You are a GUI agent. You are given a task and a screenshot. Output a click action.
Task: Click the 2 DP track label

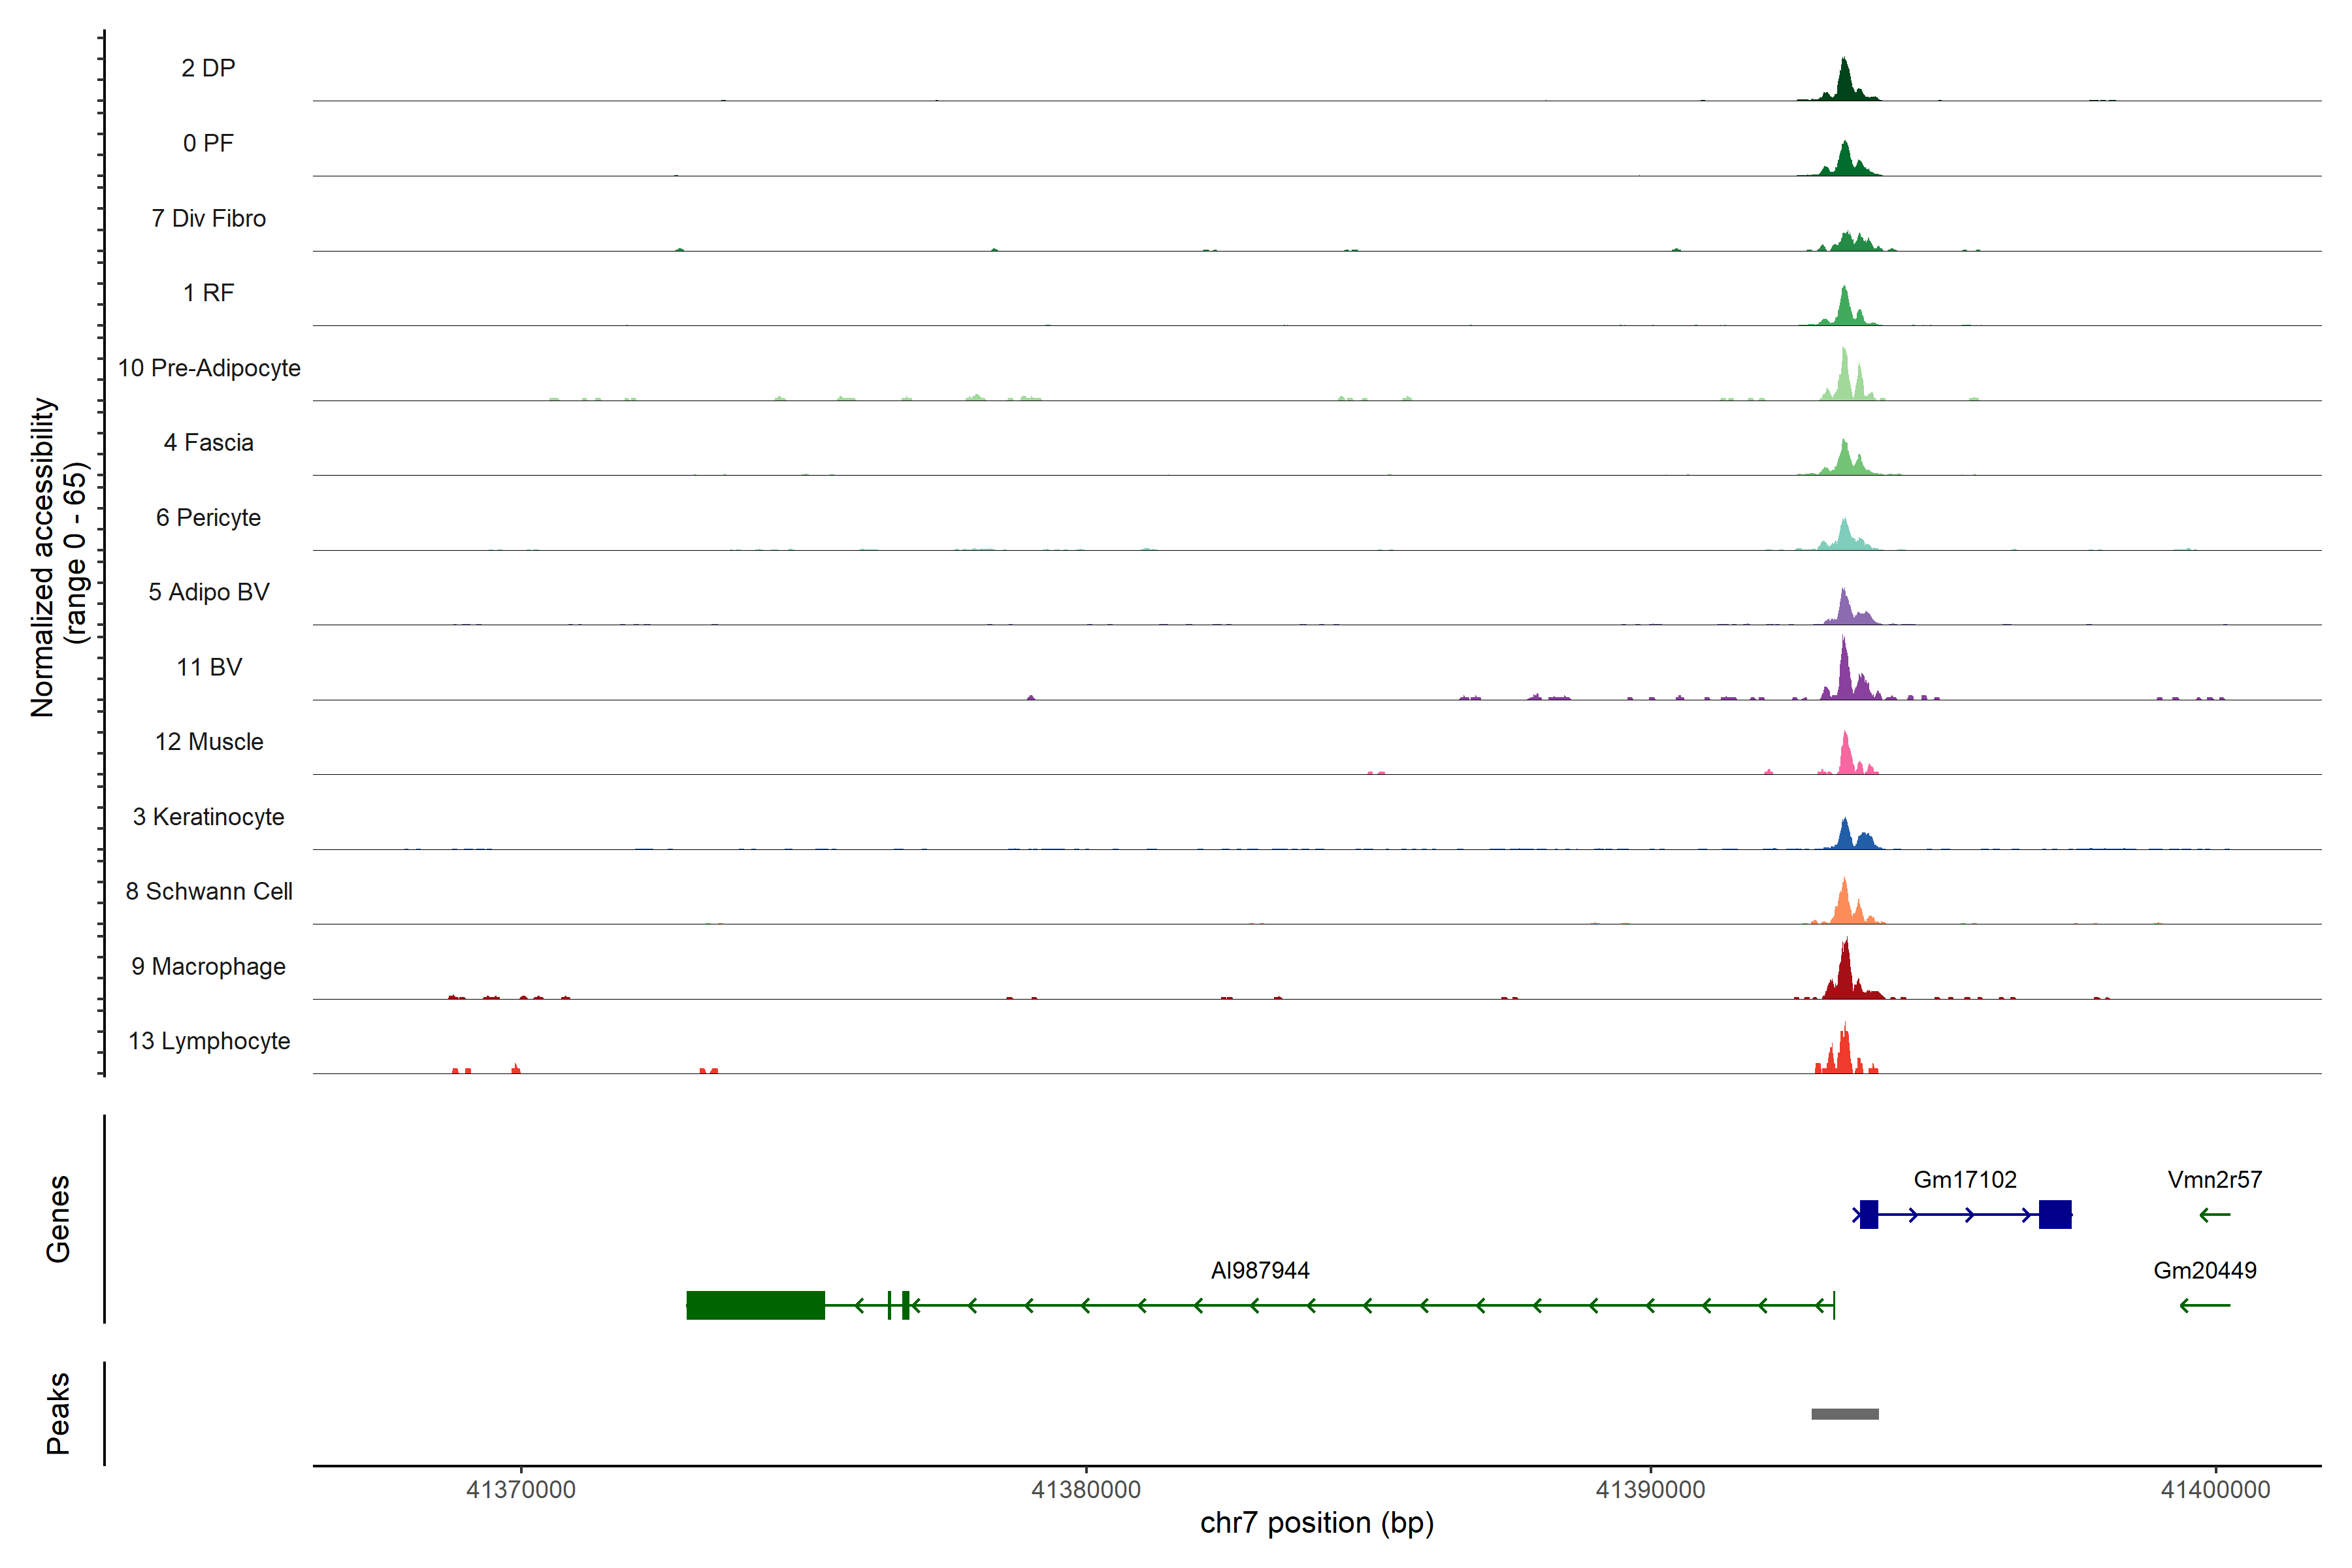(208, 68)
